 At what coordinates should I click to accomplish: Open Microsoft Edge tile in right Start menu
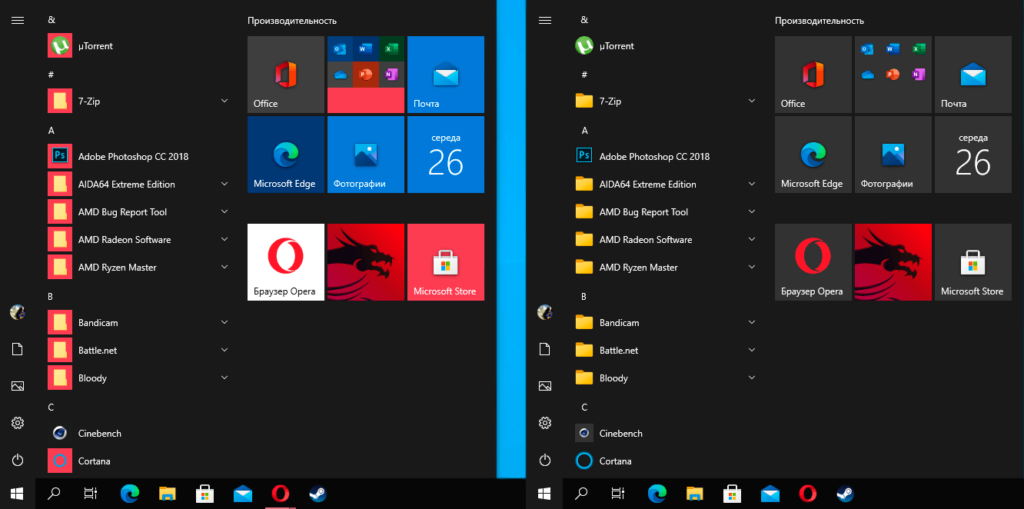click(813, 155)
